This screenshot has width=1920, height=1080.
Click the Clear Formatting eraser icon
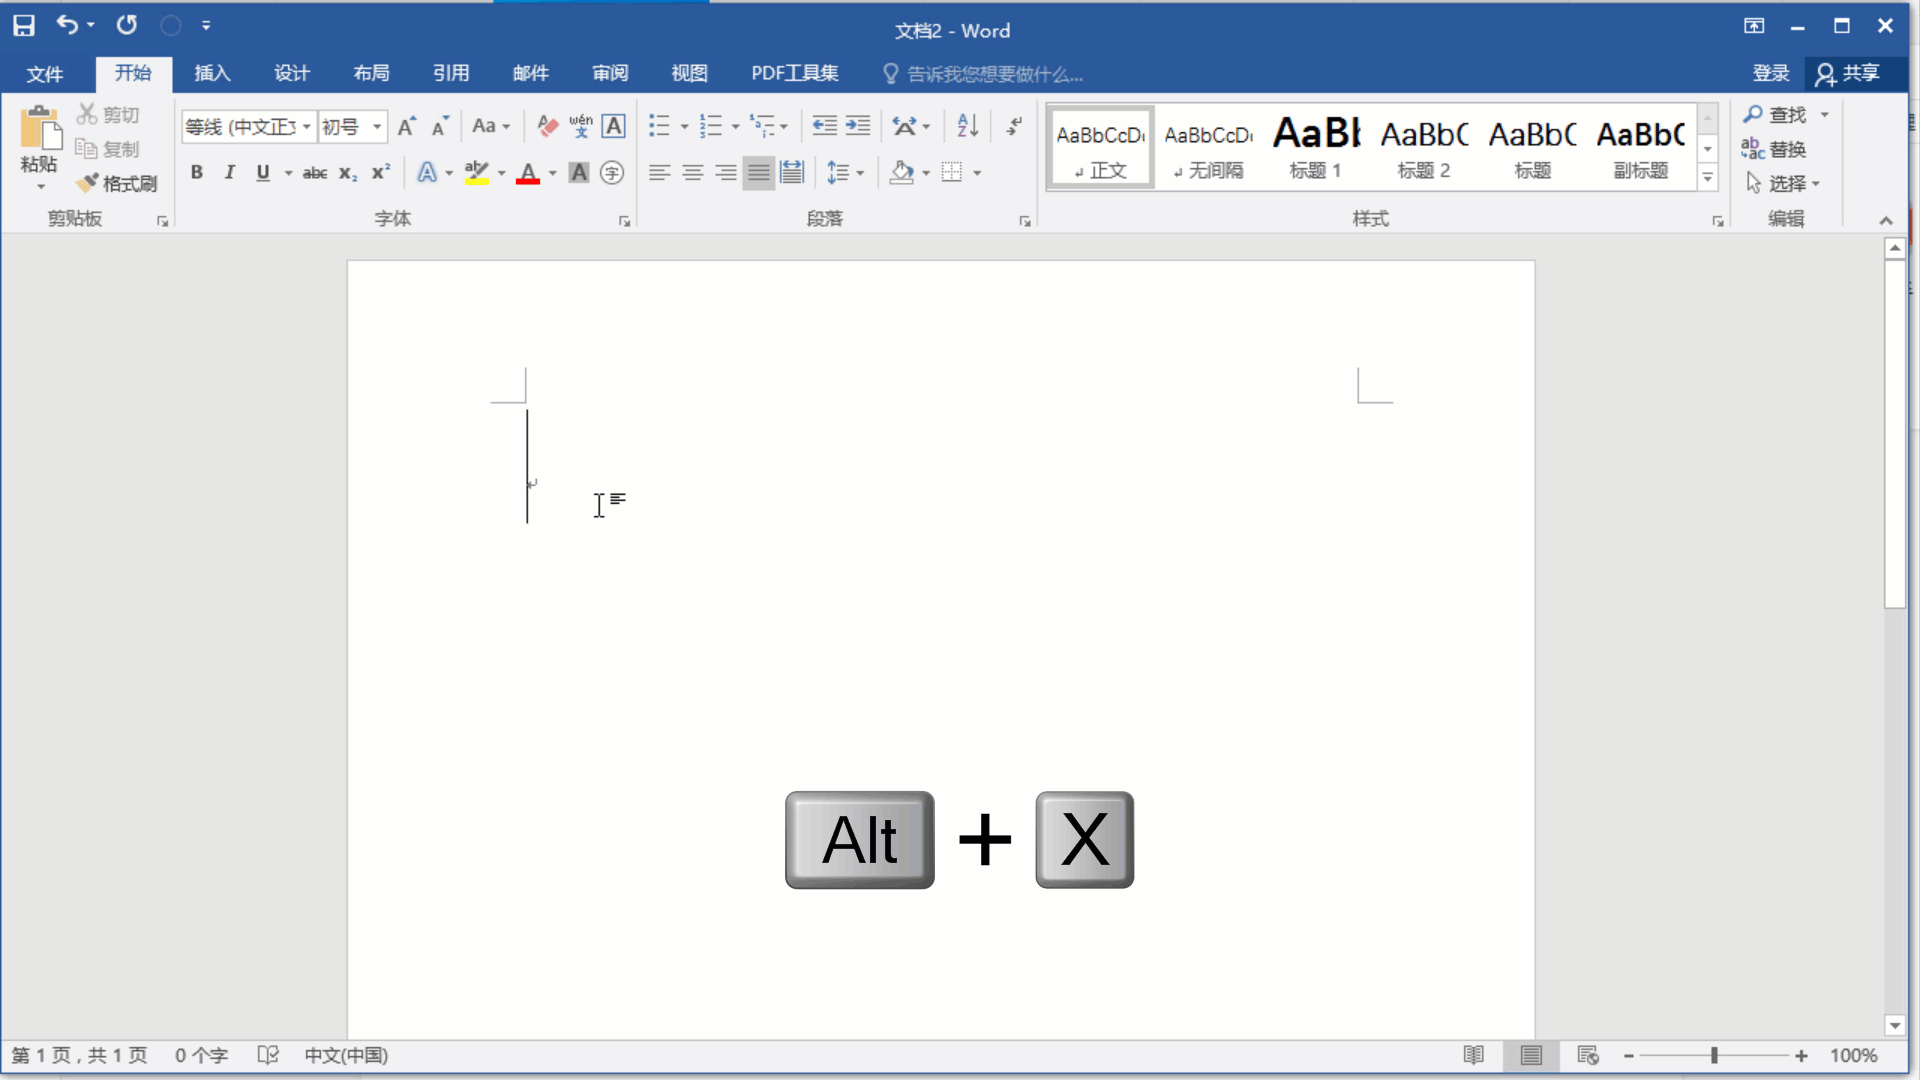click(x=547, y=126)
